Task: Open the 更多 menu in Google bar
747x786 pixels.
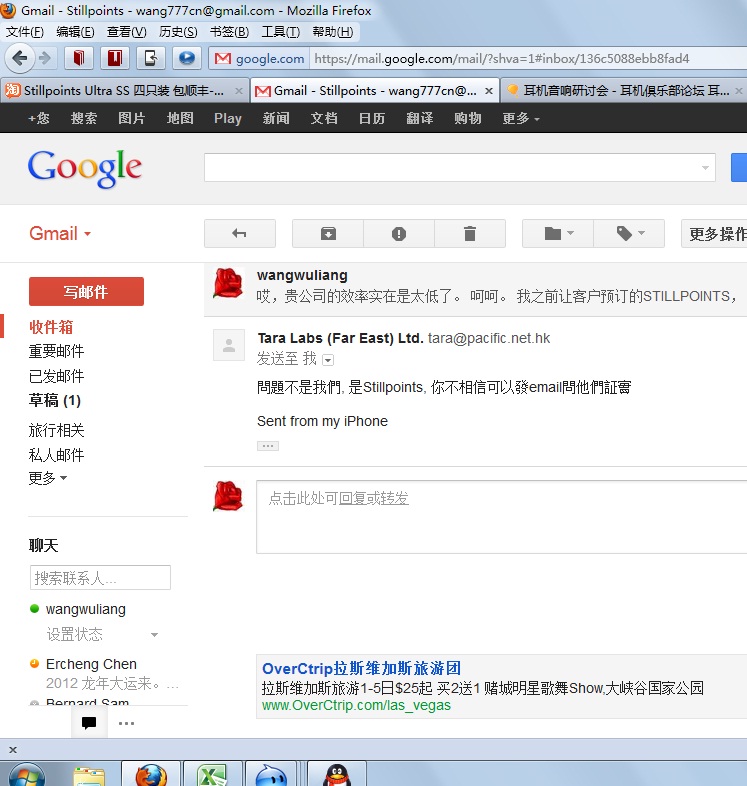Action: pos(520,118)
